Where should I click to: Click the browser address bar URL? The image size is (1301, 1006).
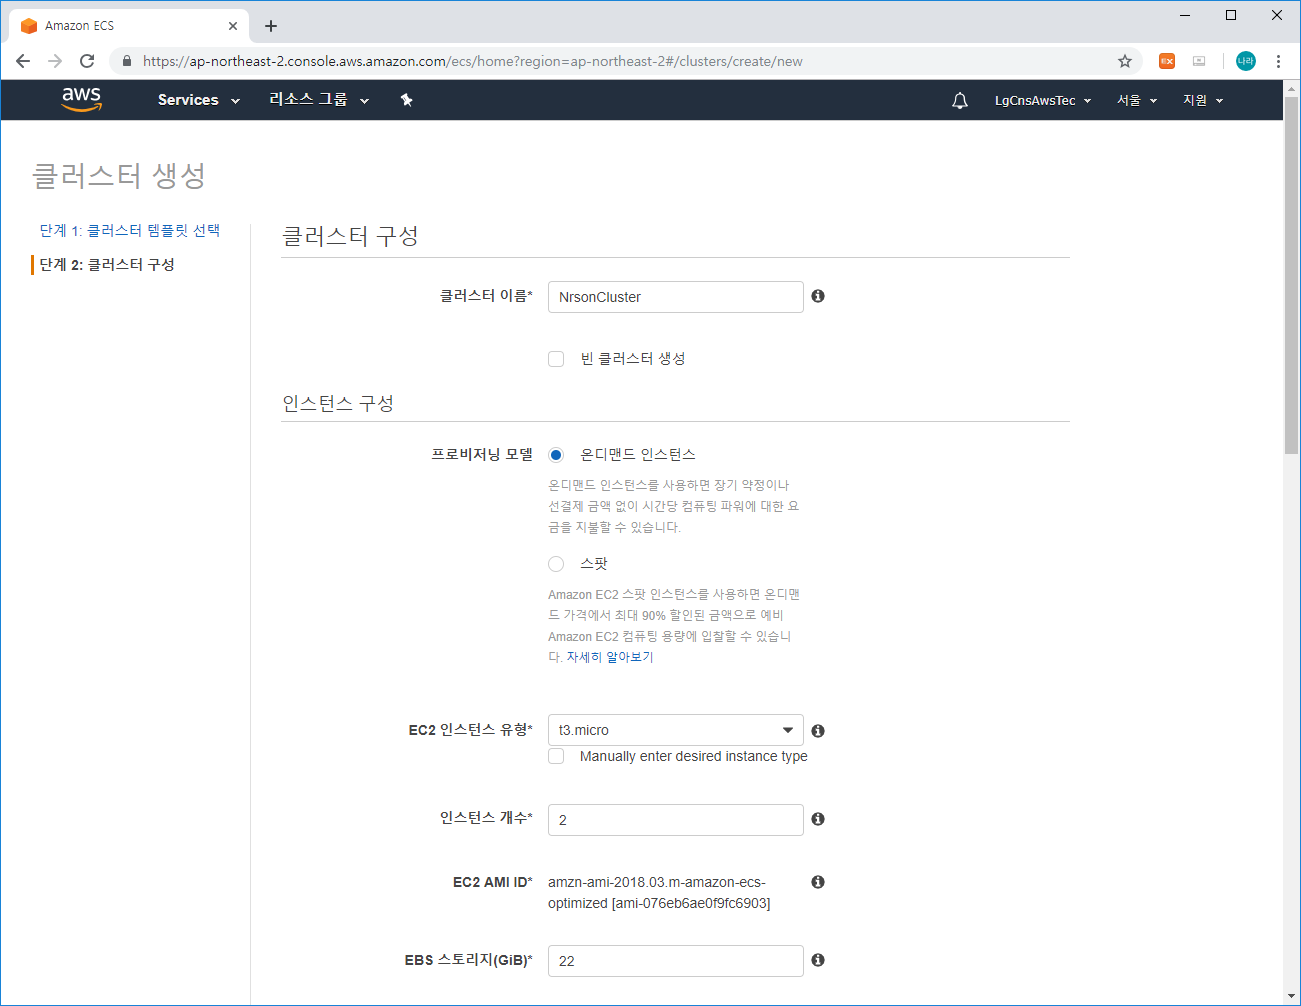(472, 61)
